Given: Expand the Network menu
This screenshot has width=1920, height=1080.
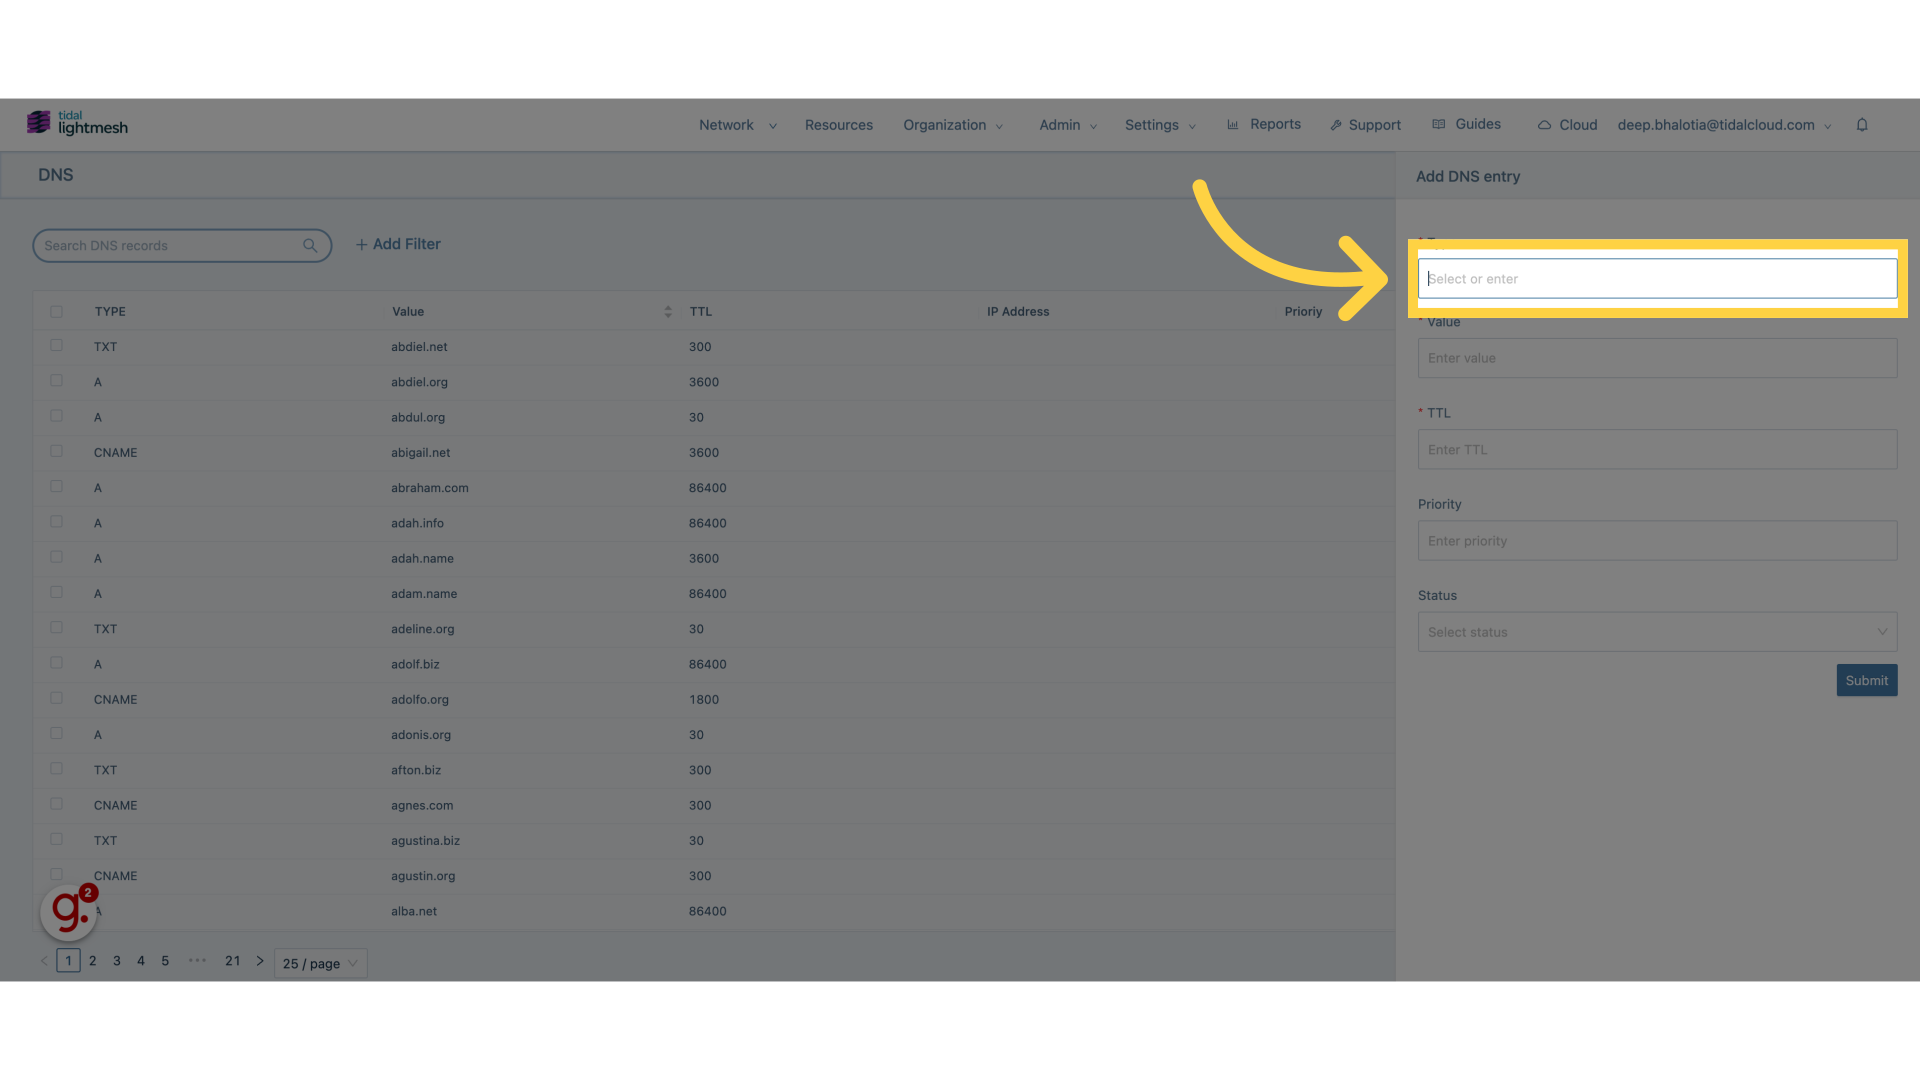Looking at the screenshot, I should [738, 125].
